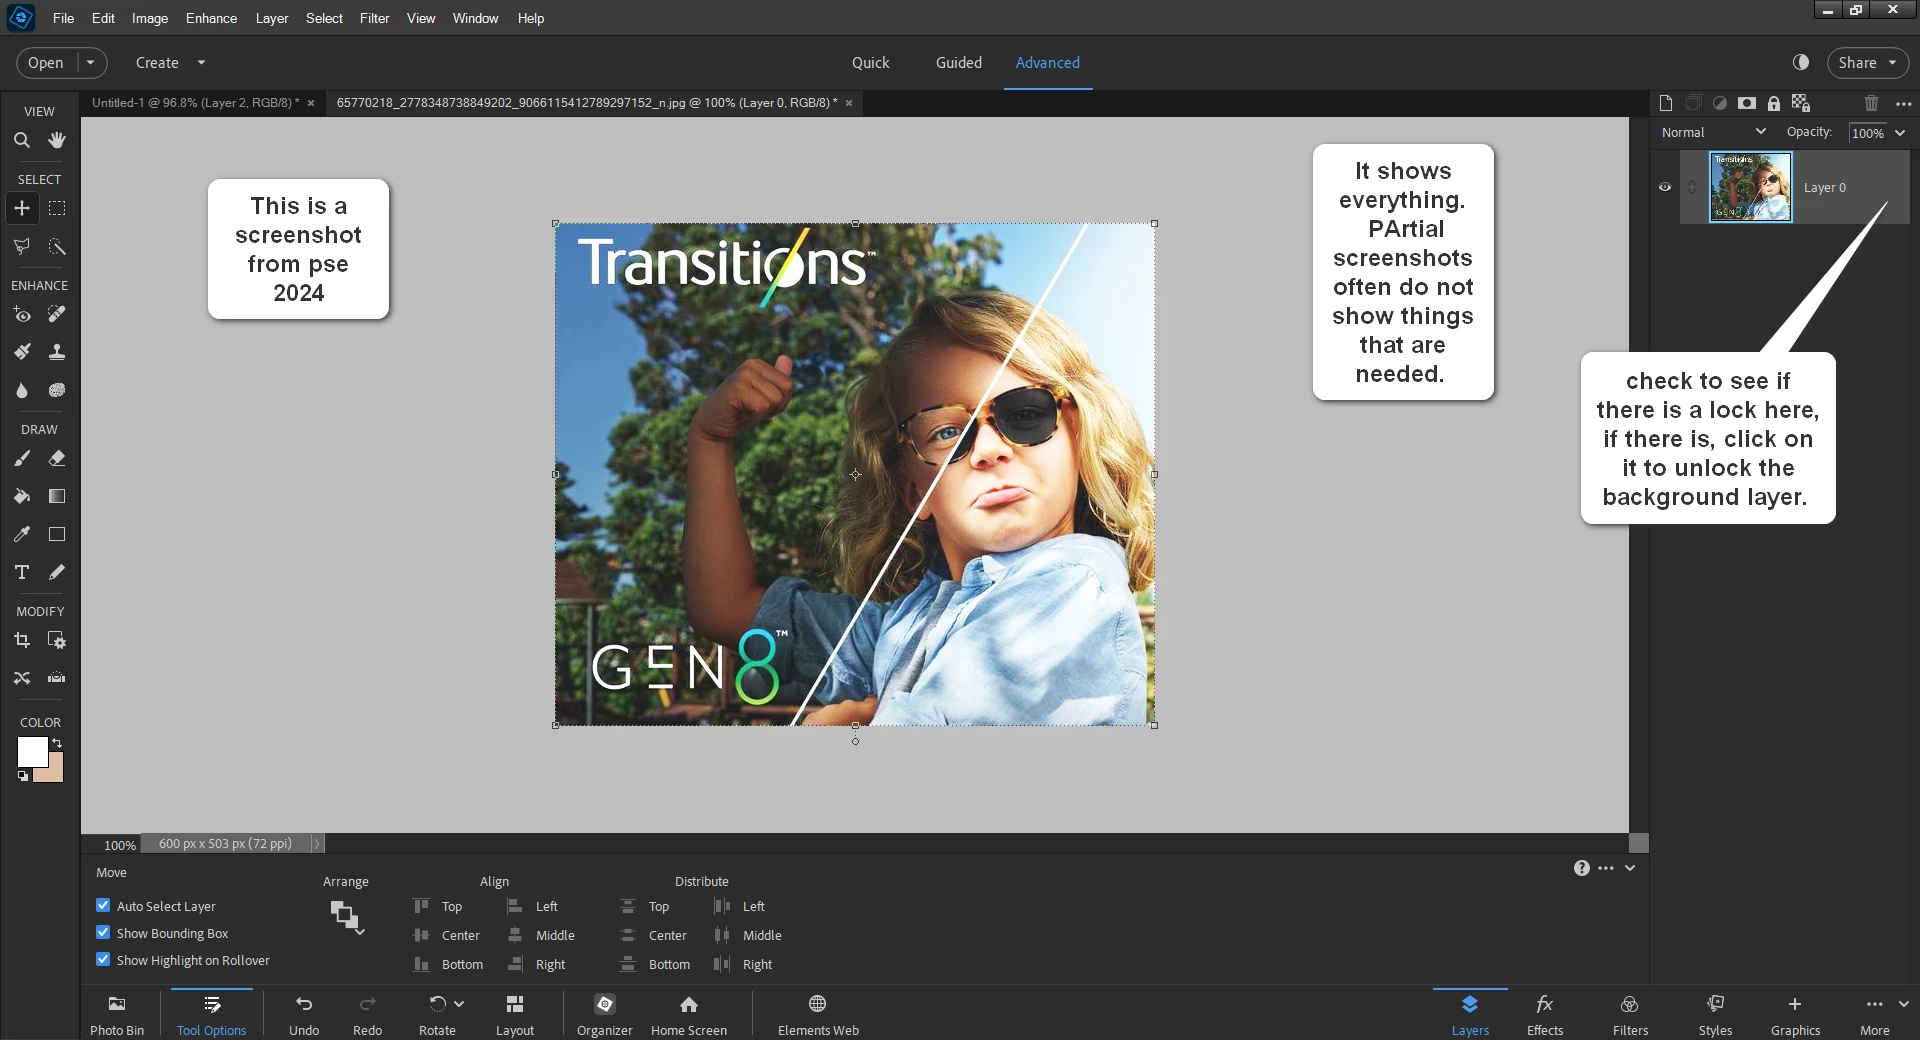Uncheck Auto Select Layer
1920x1040 pixels.
point(103,905)
